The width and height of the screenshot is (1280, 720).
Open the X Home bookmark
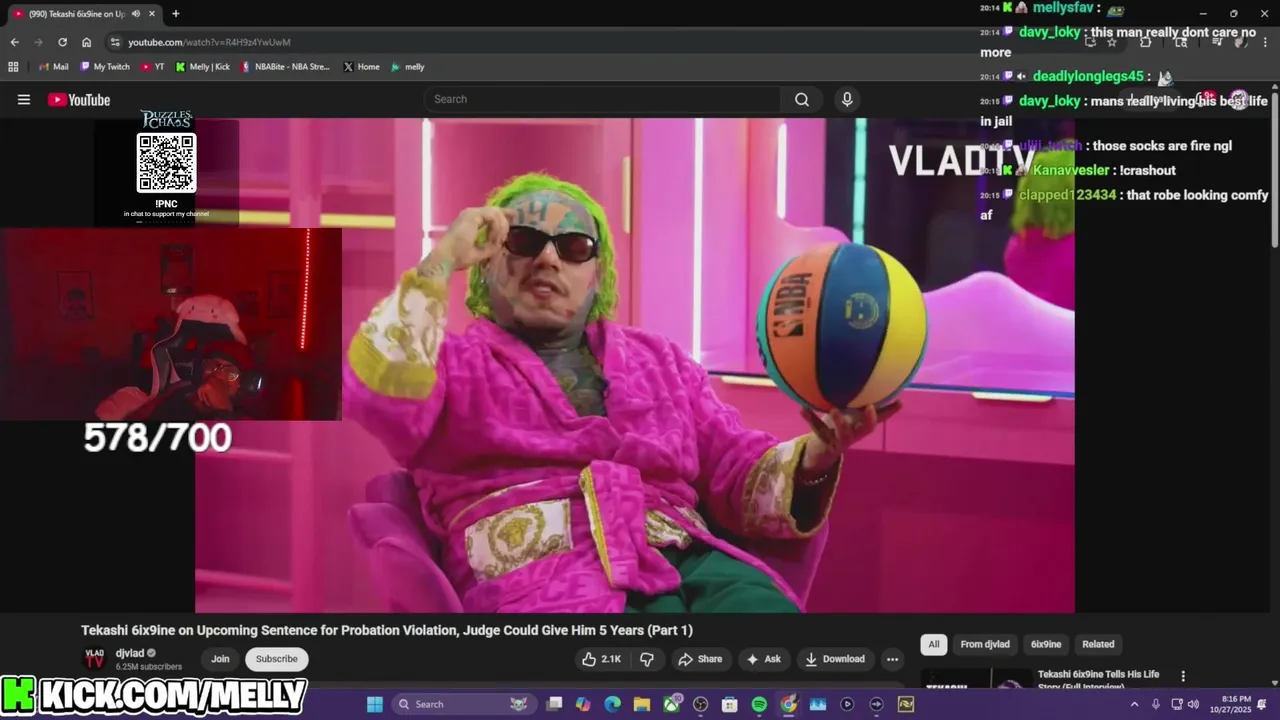click(361, 67)
